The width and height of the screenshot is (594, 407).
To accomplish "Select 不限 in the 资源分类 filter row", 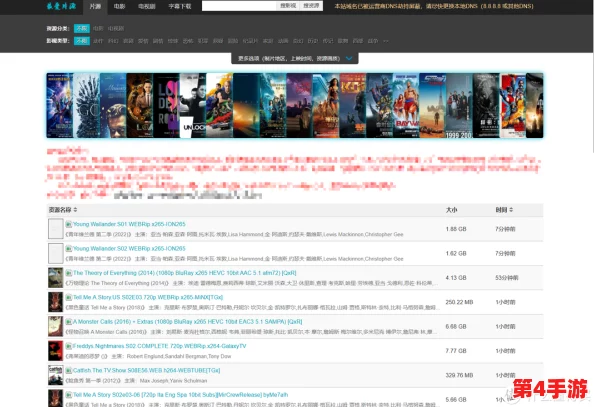I will click(x=81, y=28).
